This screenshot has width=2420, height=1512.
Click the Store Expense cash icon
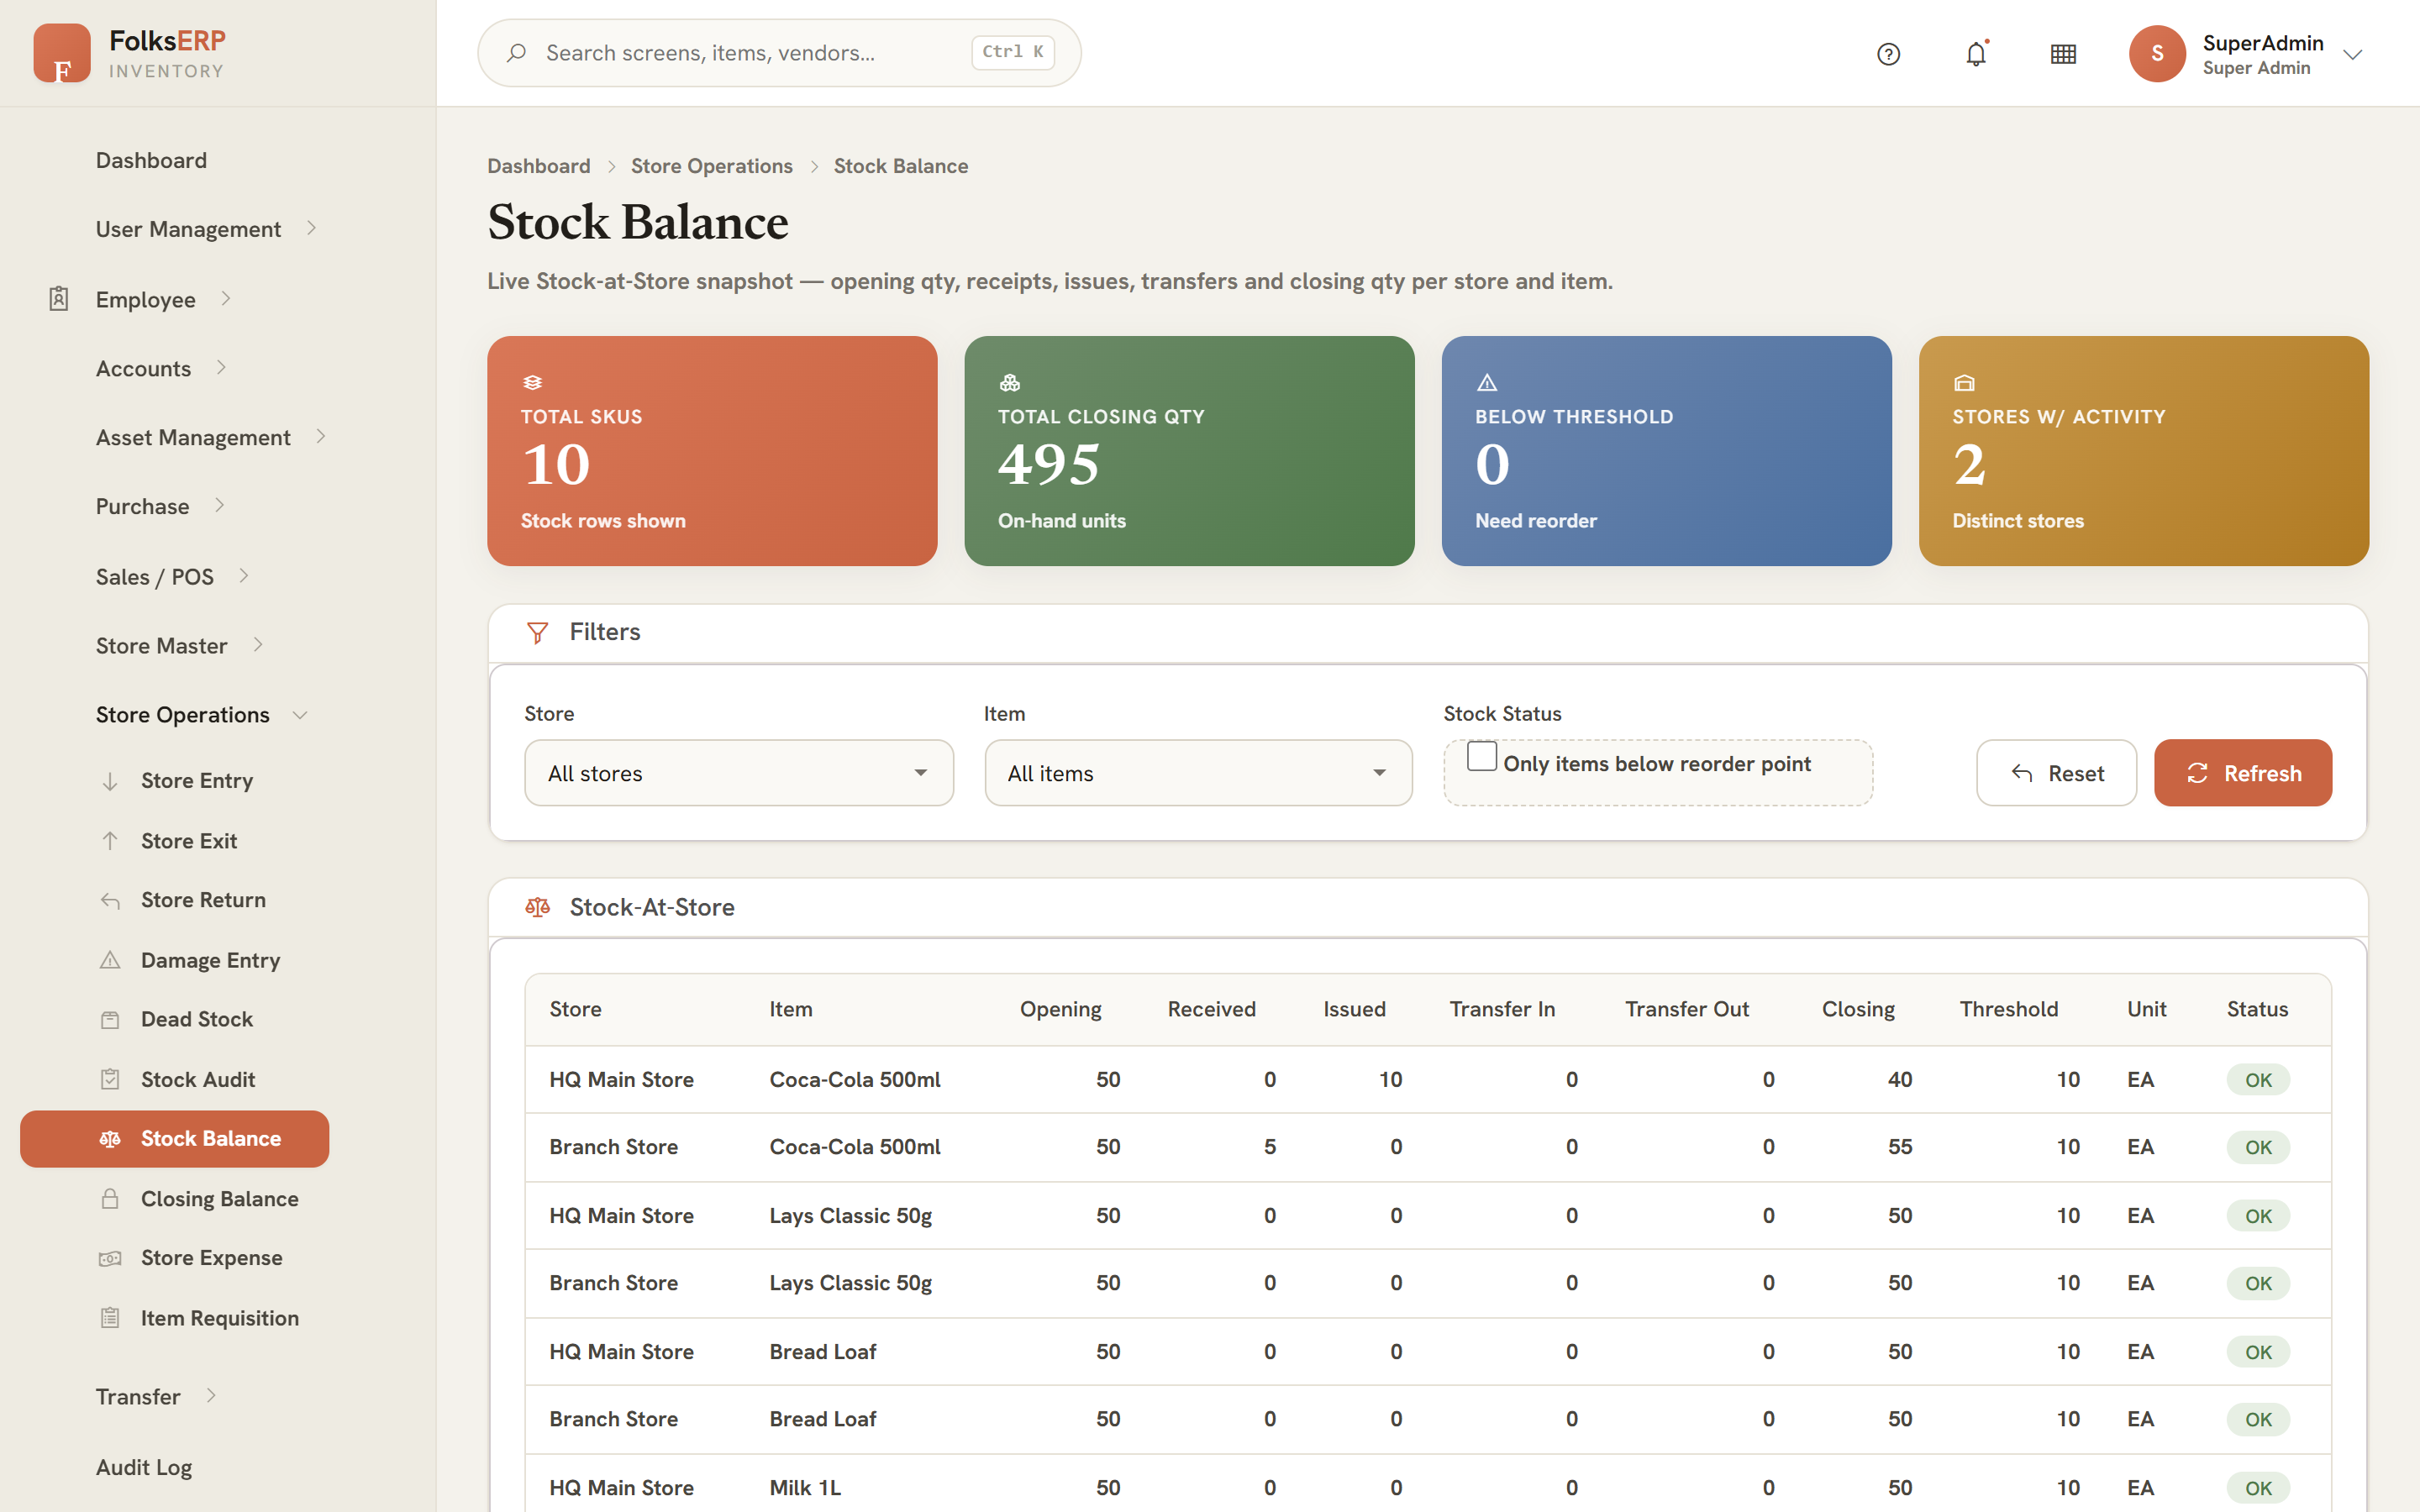coord(110,1258)
